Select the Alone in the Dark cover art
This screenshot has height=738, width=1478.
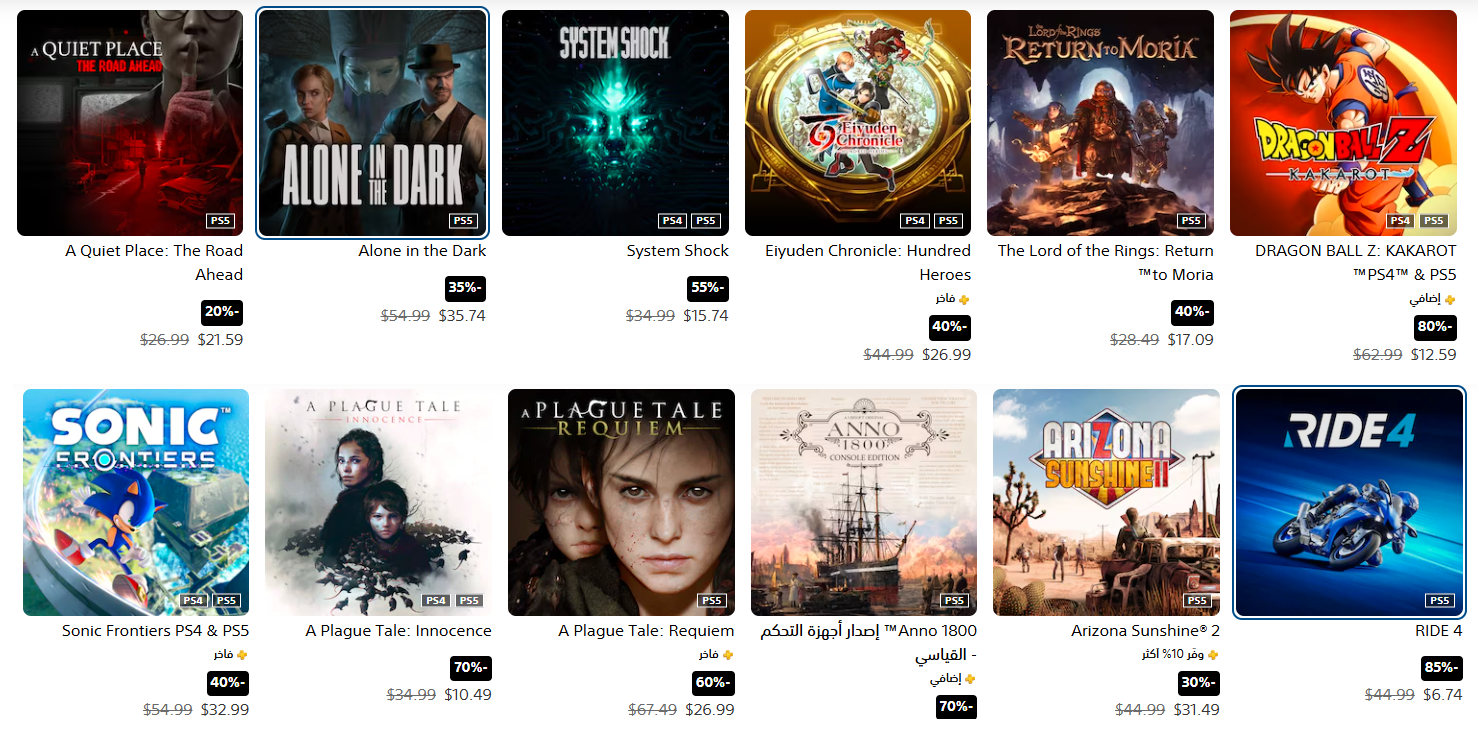372,123
